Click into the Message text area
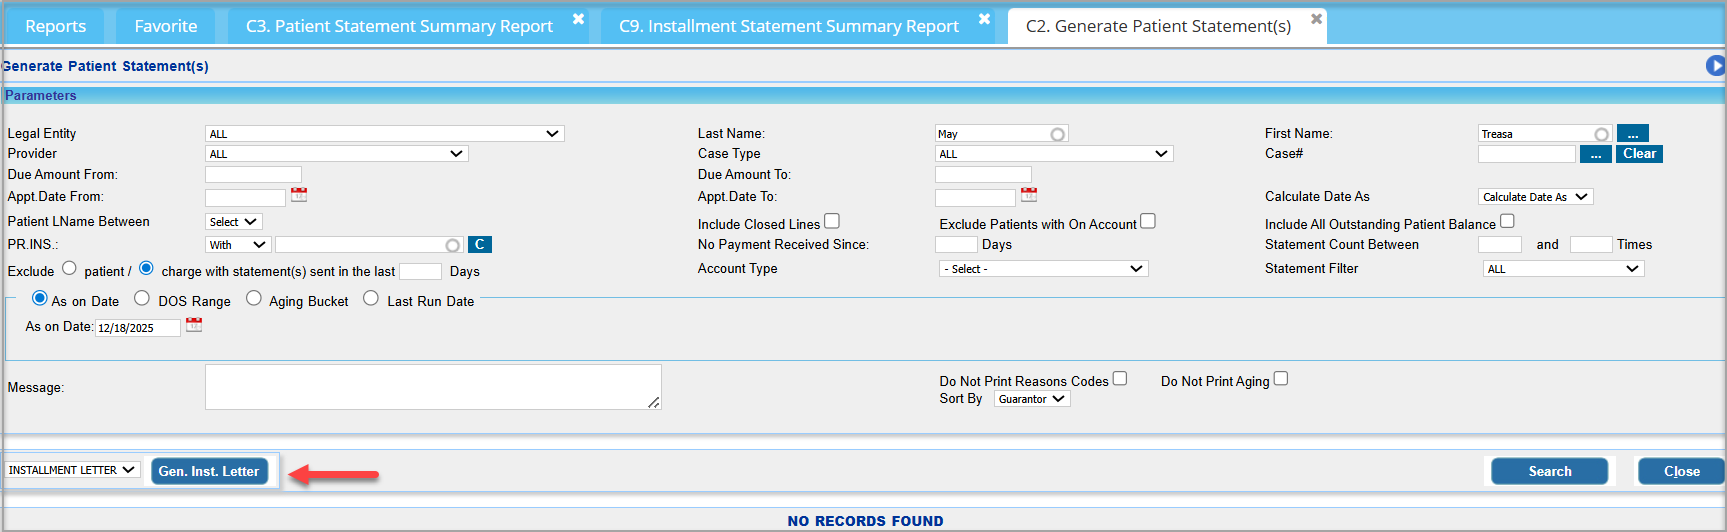This screenshot has width=1727, height=532. pyautogui.click(x=432, y=387)
